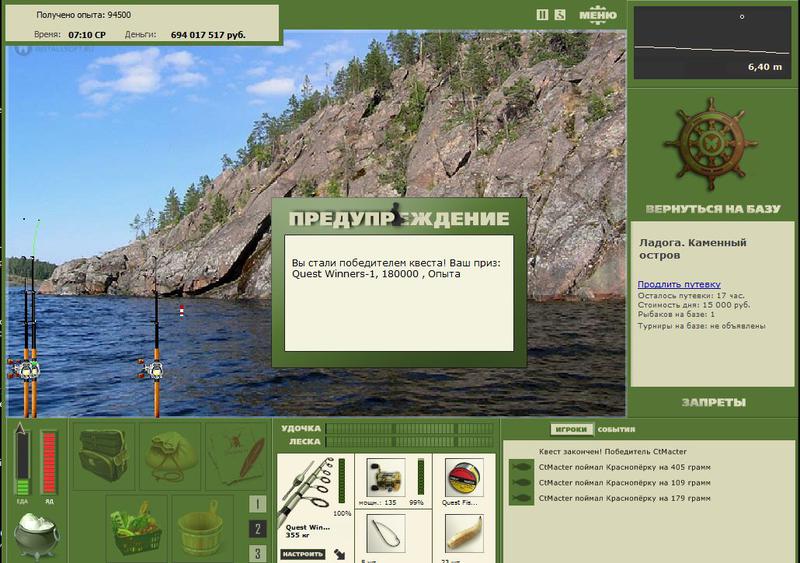Click the rod durability bar at 100%

342,481
